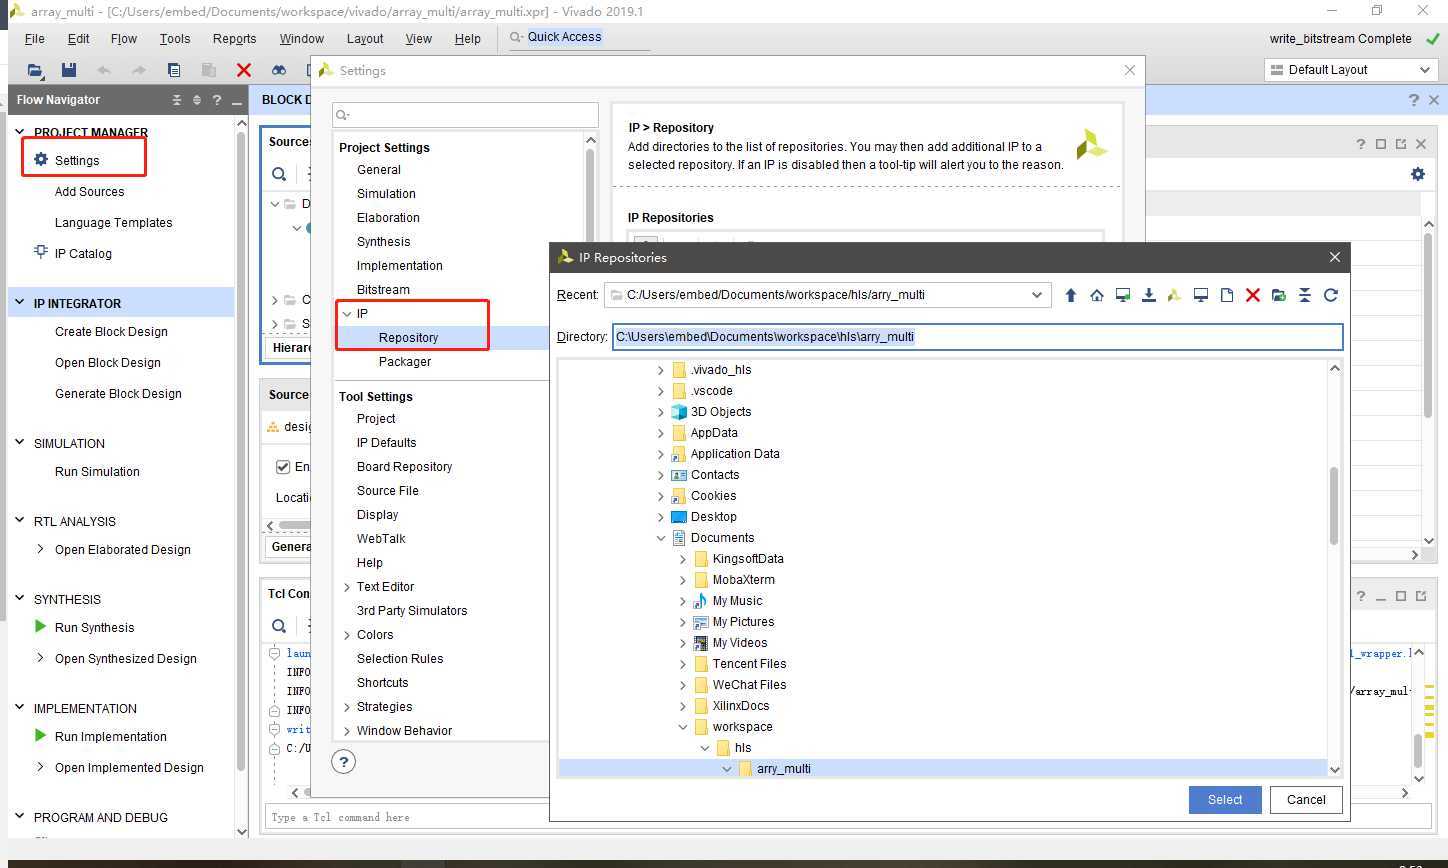Open the Tools menu
Screen dimensions: 1448x868
click(174, 39)
